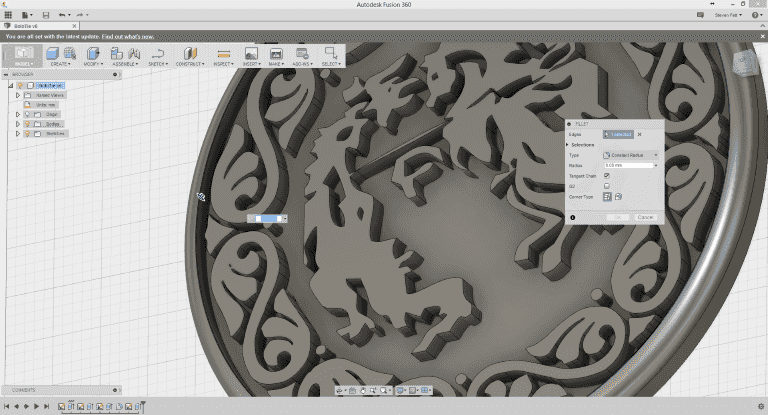The image size is (768, 415).
Task: Select the Create box tool icon
Action: (x=52, y=53)
